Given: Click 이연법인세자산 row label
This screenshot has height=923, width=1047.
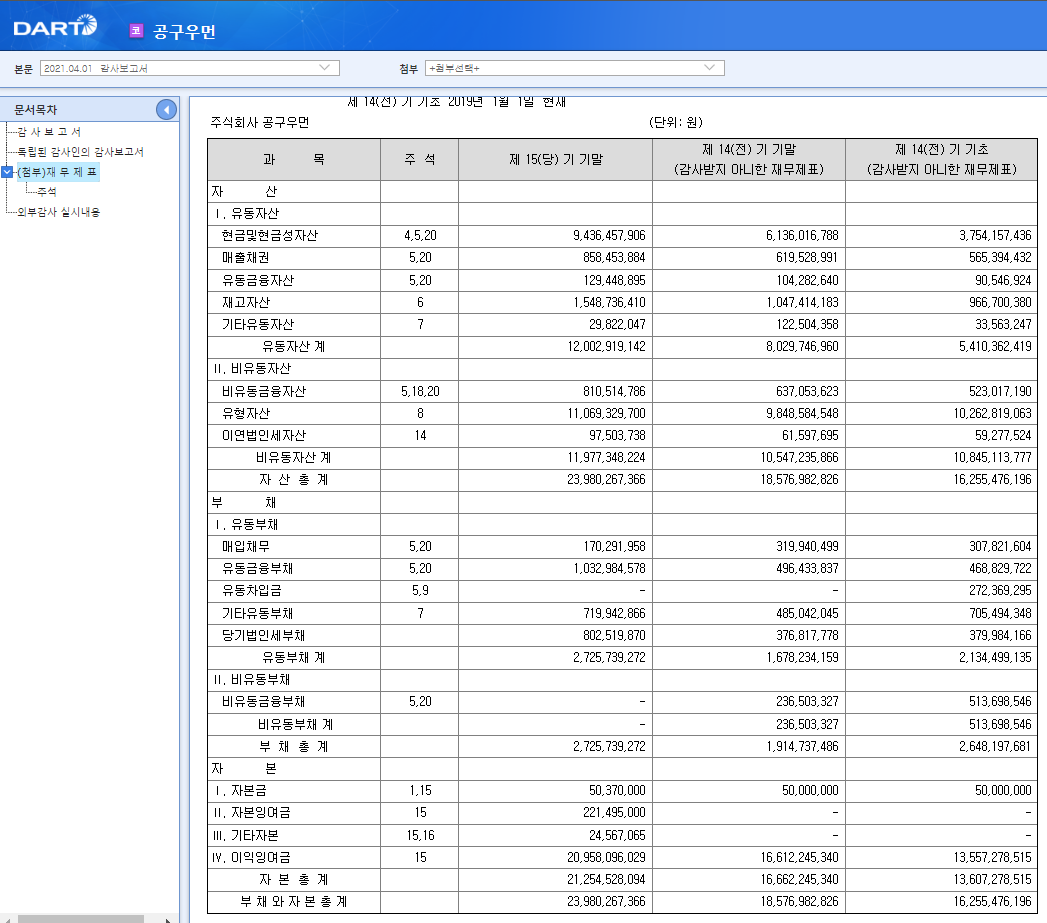Looking at the screenshot, I should click(264, 435).
